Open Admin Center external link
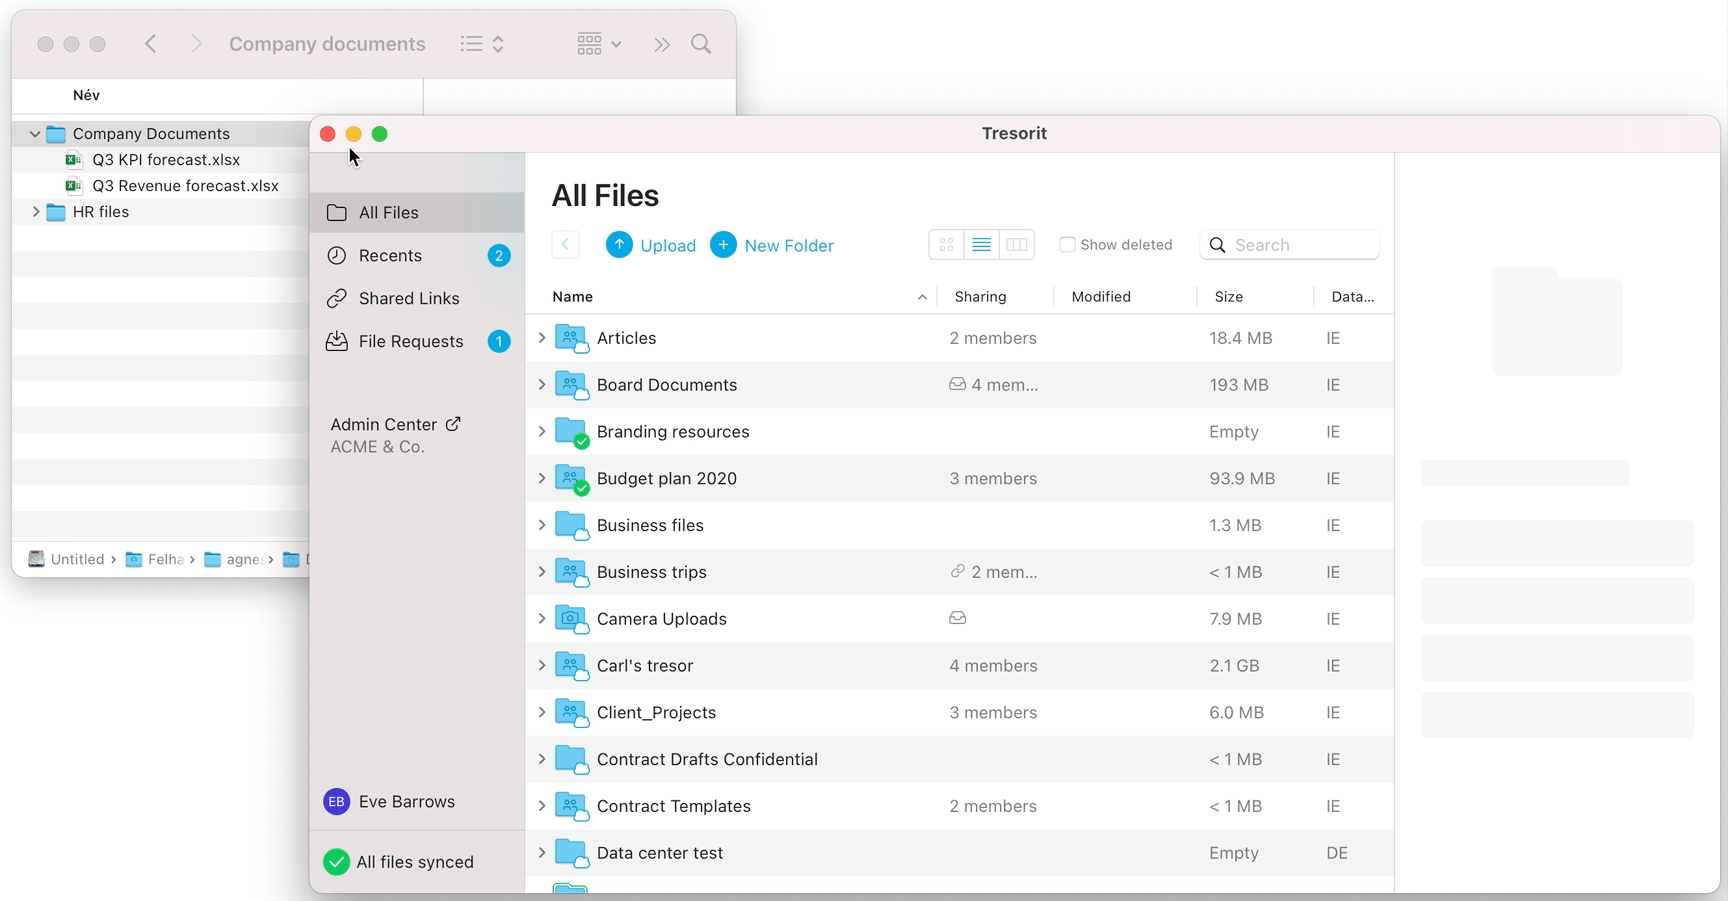 [395, 425]
